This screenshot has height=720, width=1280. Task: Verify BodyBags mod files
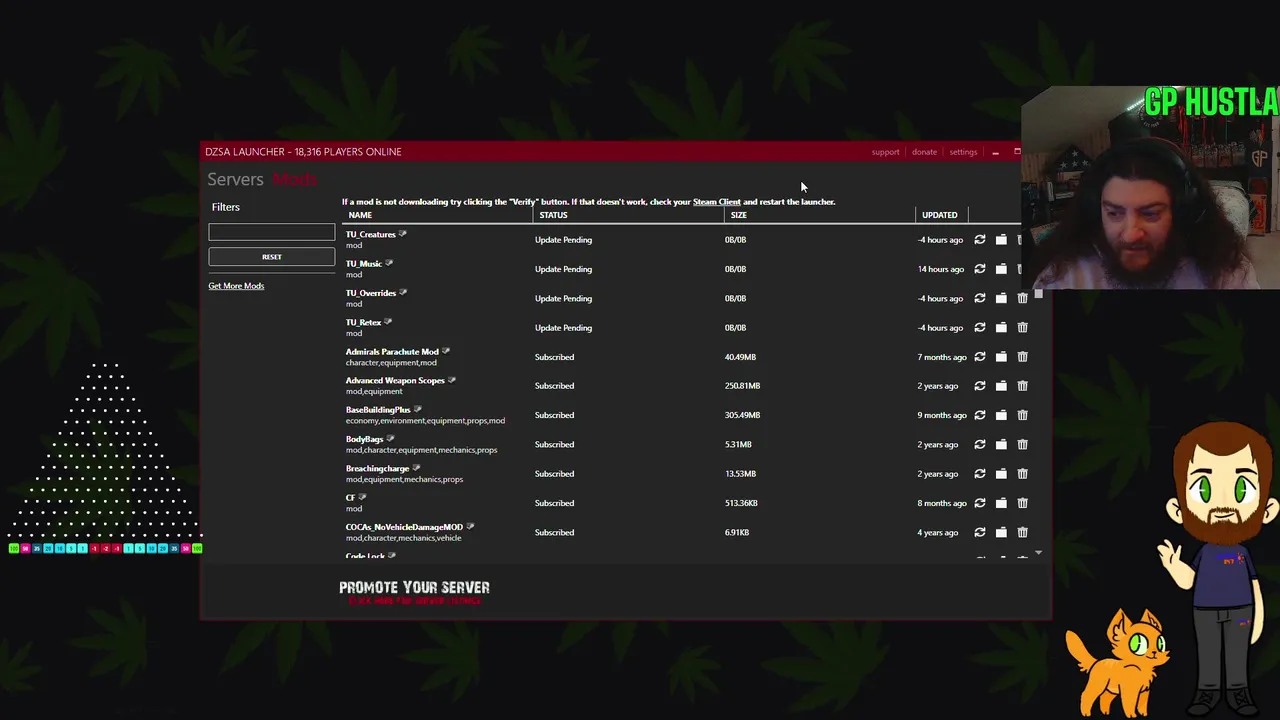click(x=980, y=444)
